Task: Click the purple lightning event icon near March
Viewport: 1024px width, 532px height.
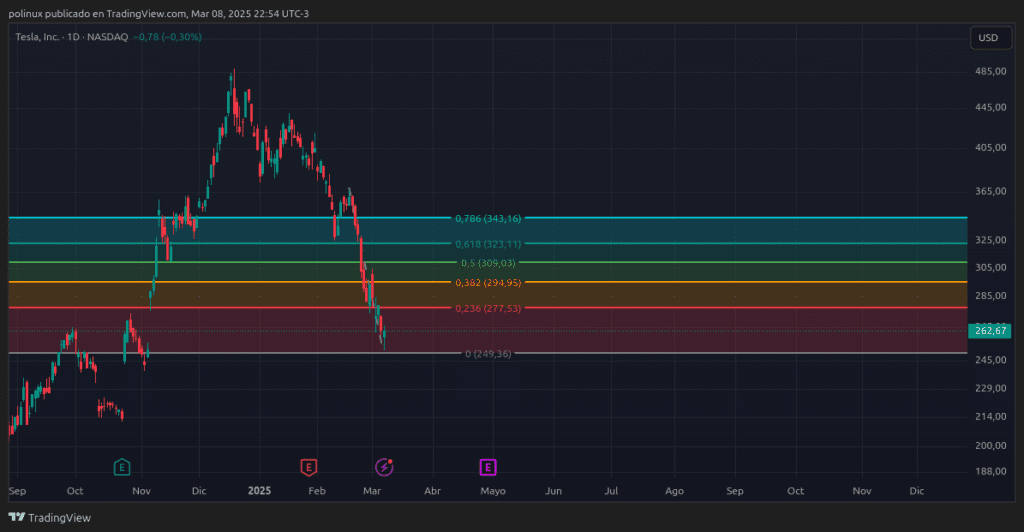Action: click(384, 467)
